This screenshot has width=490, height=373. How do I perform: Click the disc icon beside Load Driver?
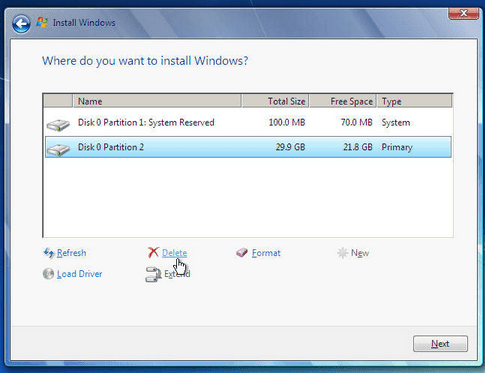pyautogui.click(x=48, y=274)
